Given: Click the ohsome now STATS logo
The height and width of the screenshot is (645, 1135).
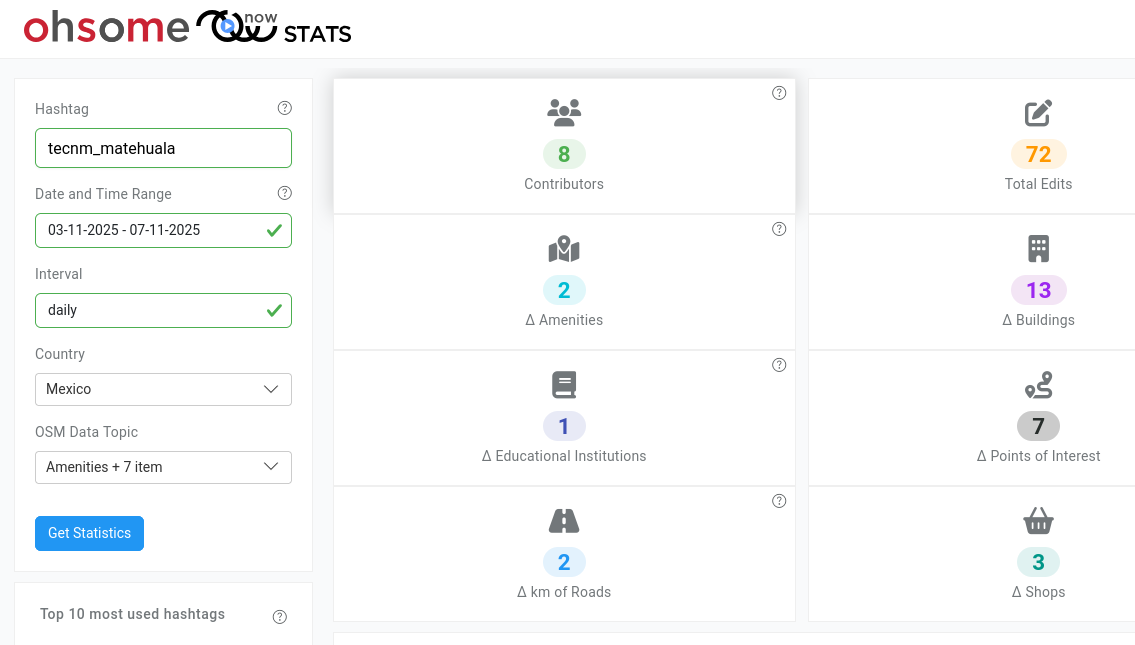Looking at the screenshot, I should [187, 29].
